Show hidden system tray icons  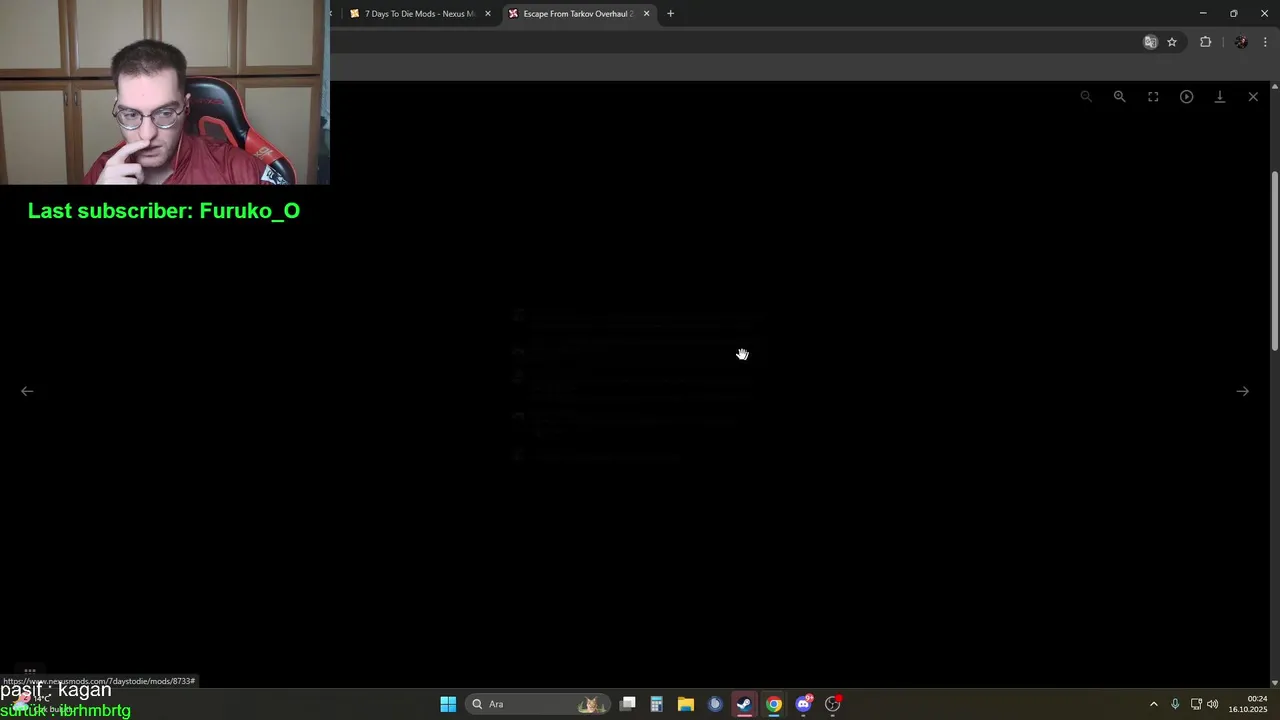tap(1153, 704)
